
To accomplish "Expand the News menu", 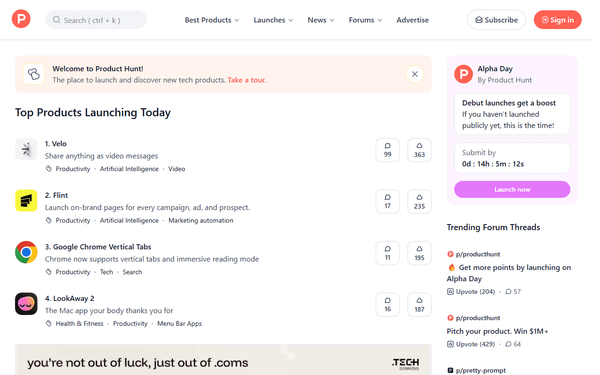I will click(x=321, y=20).
